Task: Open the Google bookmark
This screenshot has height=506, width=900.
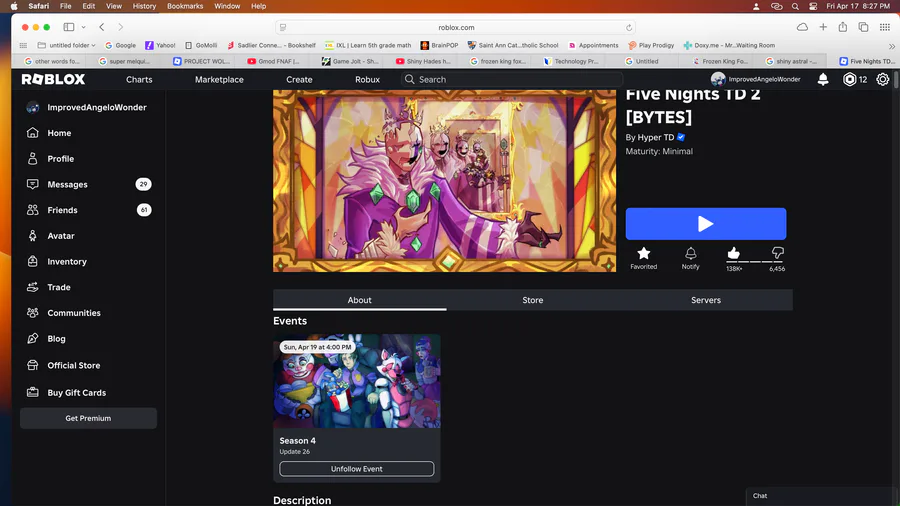Action: pyautogui.click(x=121, y=45)
